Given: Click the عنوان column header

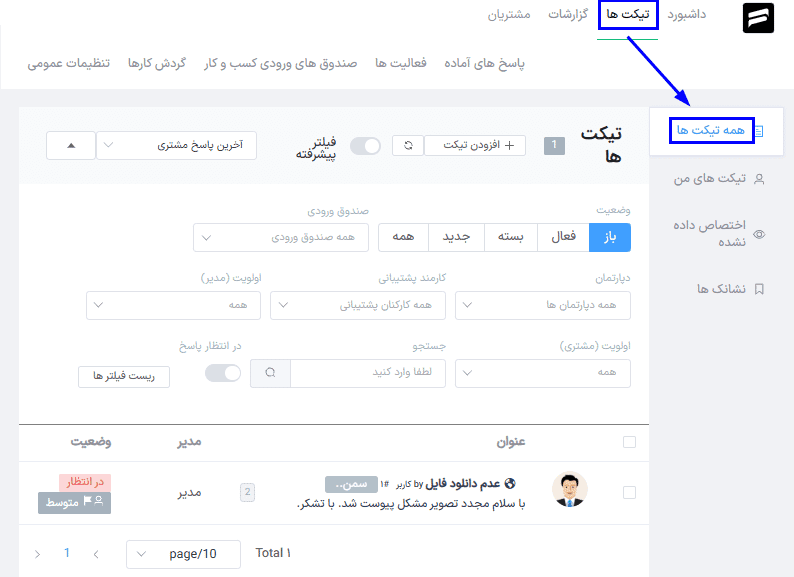Looking at the screenshot, I should (x=510, y=442).
